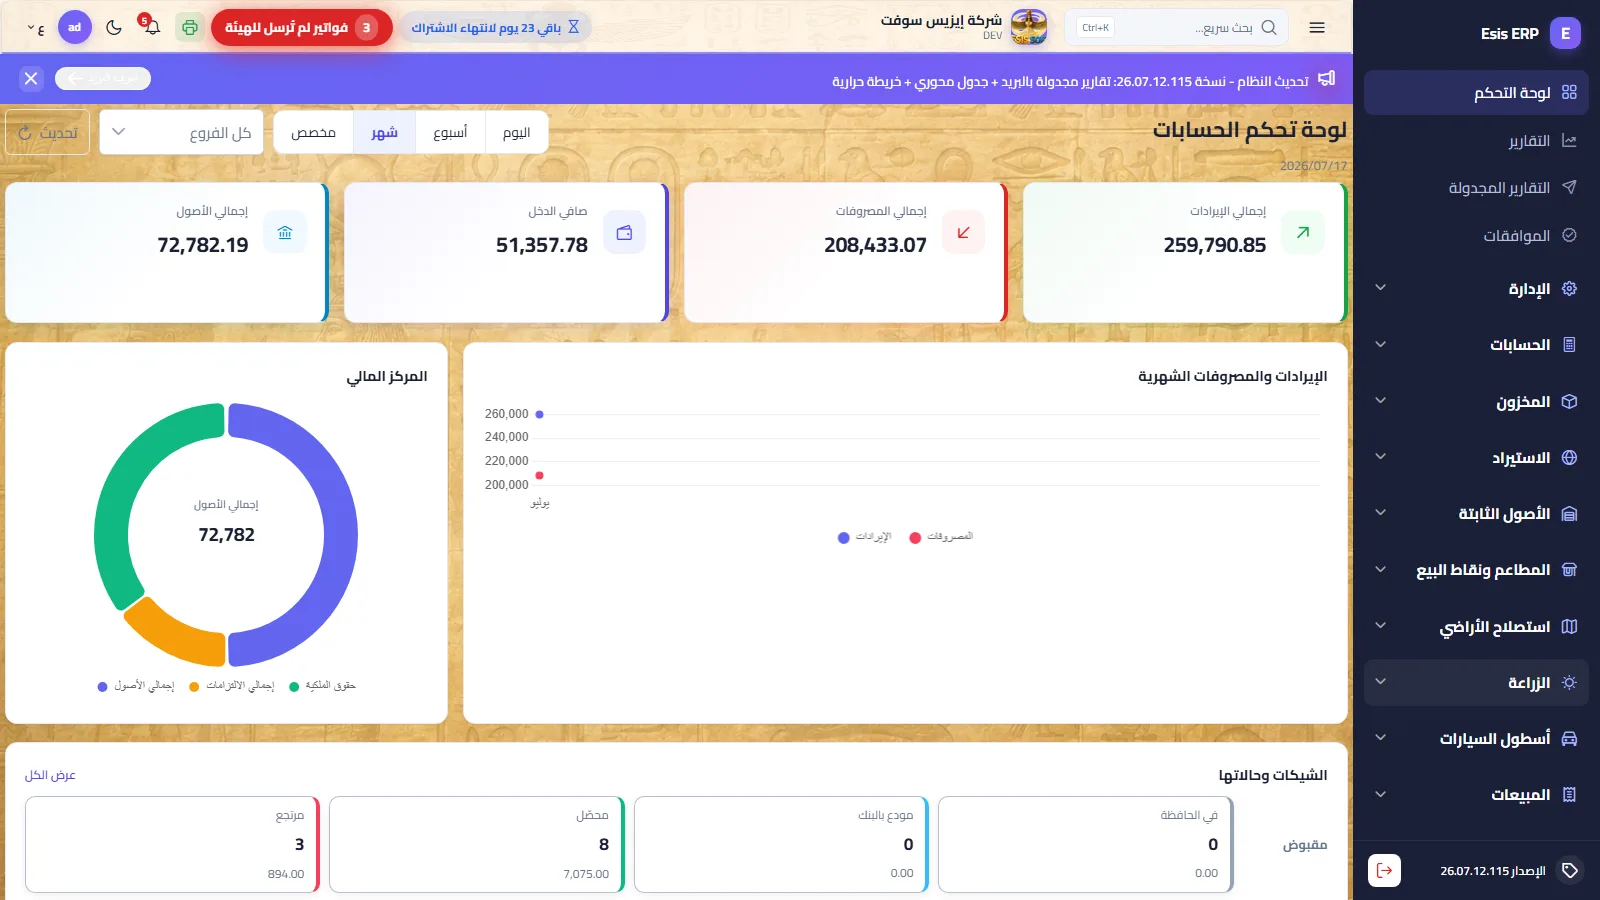Open the كل الفروع branch dropdown
Viewport: 1600px width, 900px height.
click(181, 132)
